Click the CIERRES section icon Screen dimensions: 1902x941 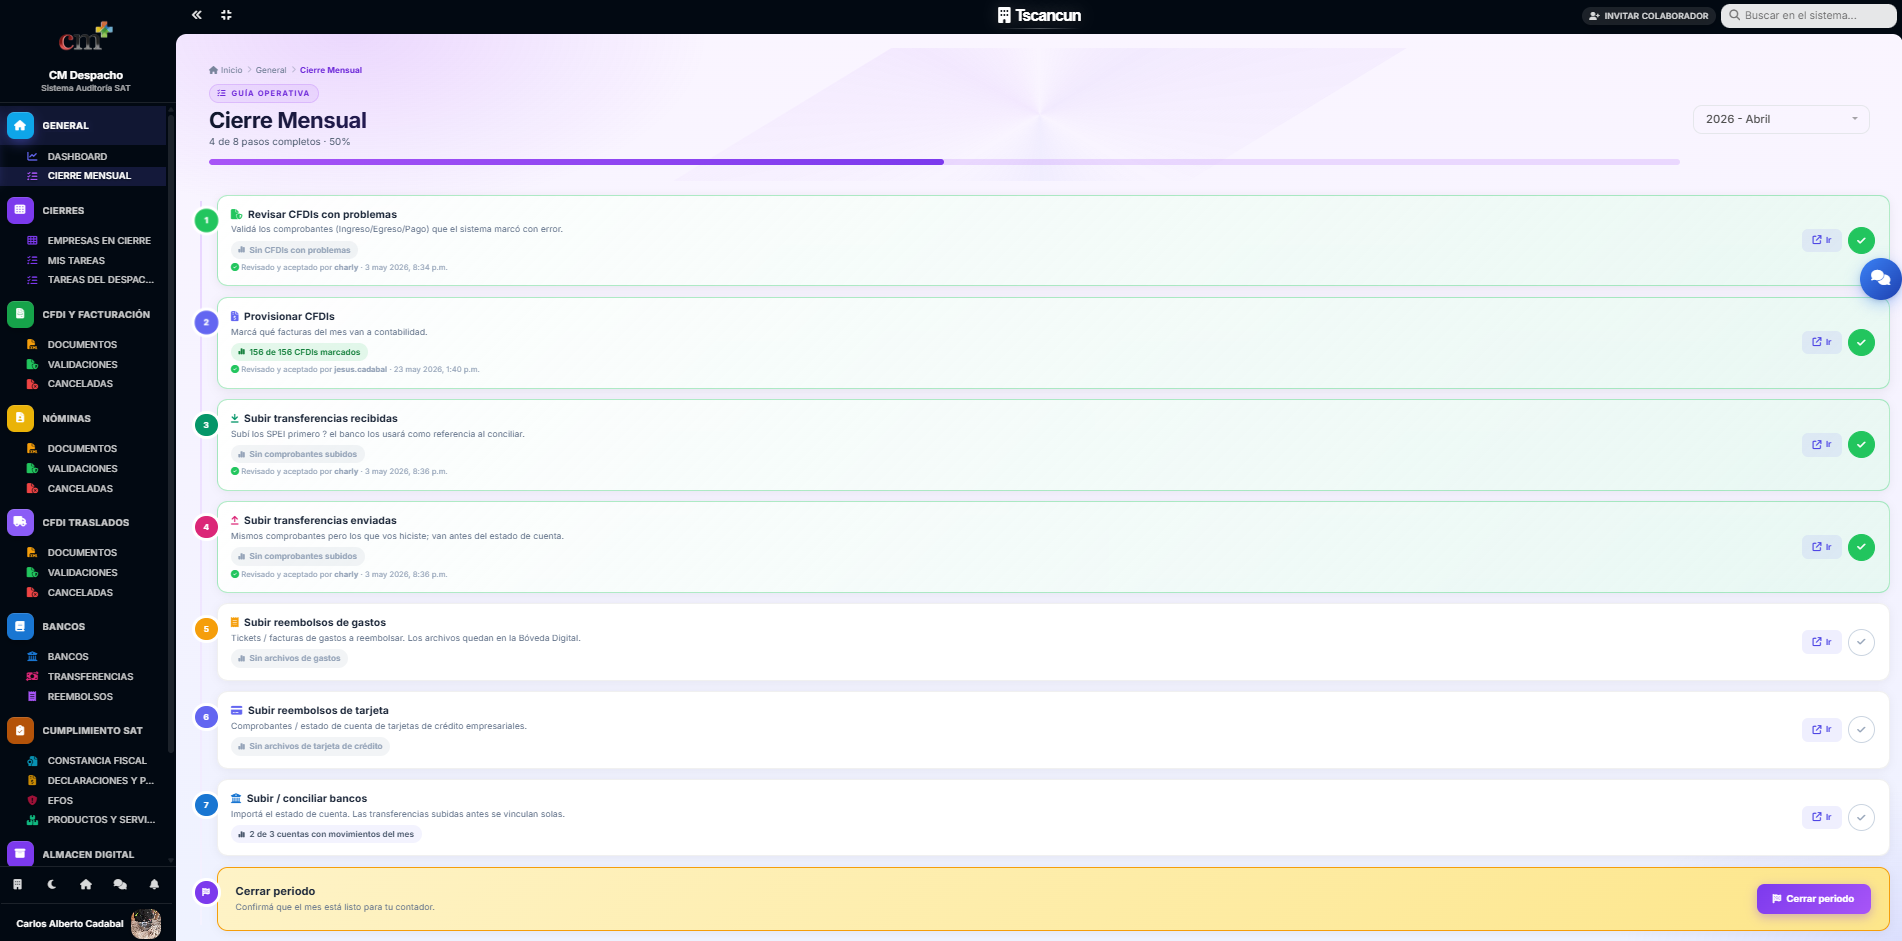coord(20,210)
